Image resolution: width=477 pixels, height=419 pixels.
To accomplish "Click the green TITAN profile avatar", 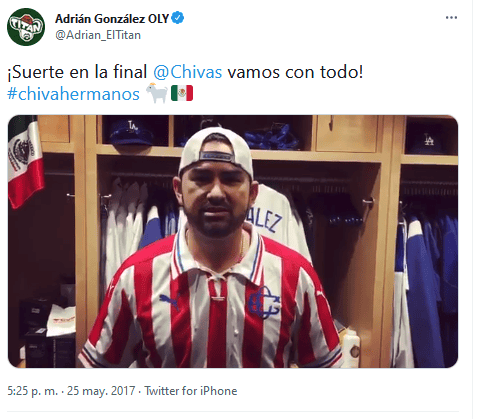I will pos(26,27).
